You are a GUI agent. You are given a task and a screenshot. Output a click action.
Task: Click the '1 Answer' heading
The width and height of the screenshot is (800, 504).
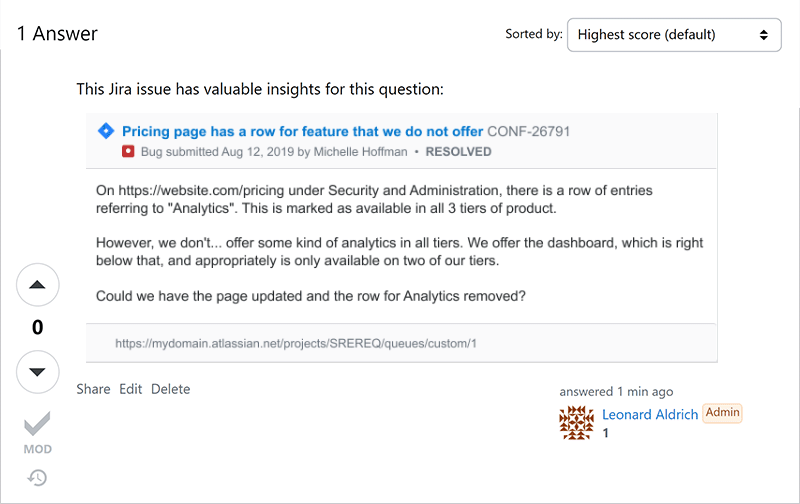pos(57,34)
